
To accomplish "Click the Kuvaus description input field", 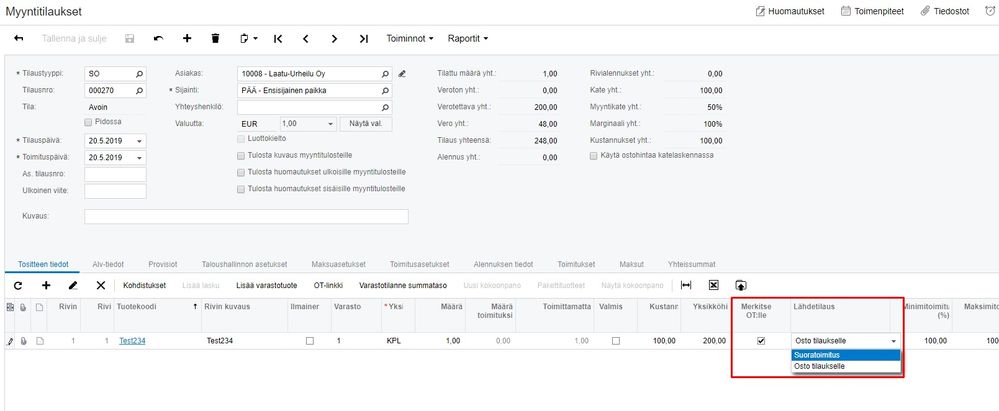I will click(x=246, y=216).
